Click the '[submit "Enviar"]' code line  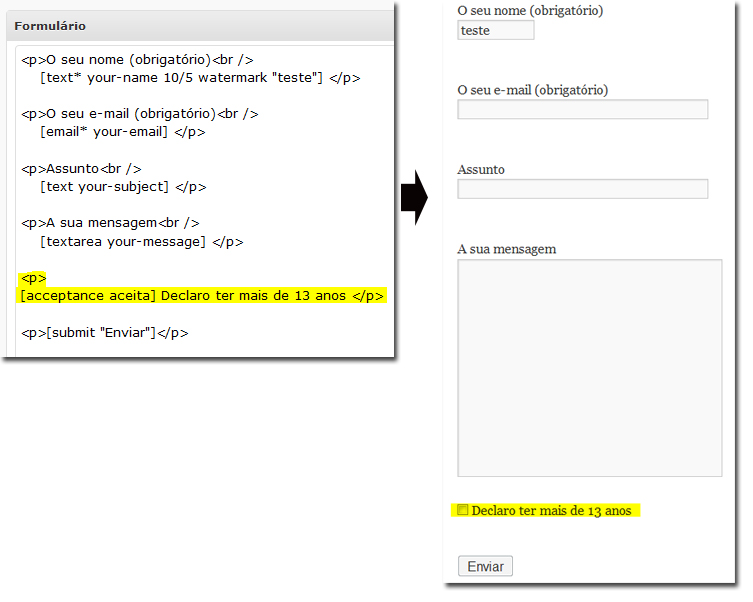pyautogui.click(x=105, y=333)
